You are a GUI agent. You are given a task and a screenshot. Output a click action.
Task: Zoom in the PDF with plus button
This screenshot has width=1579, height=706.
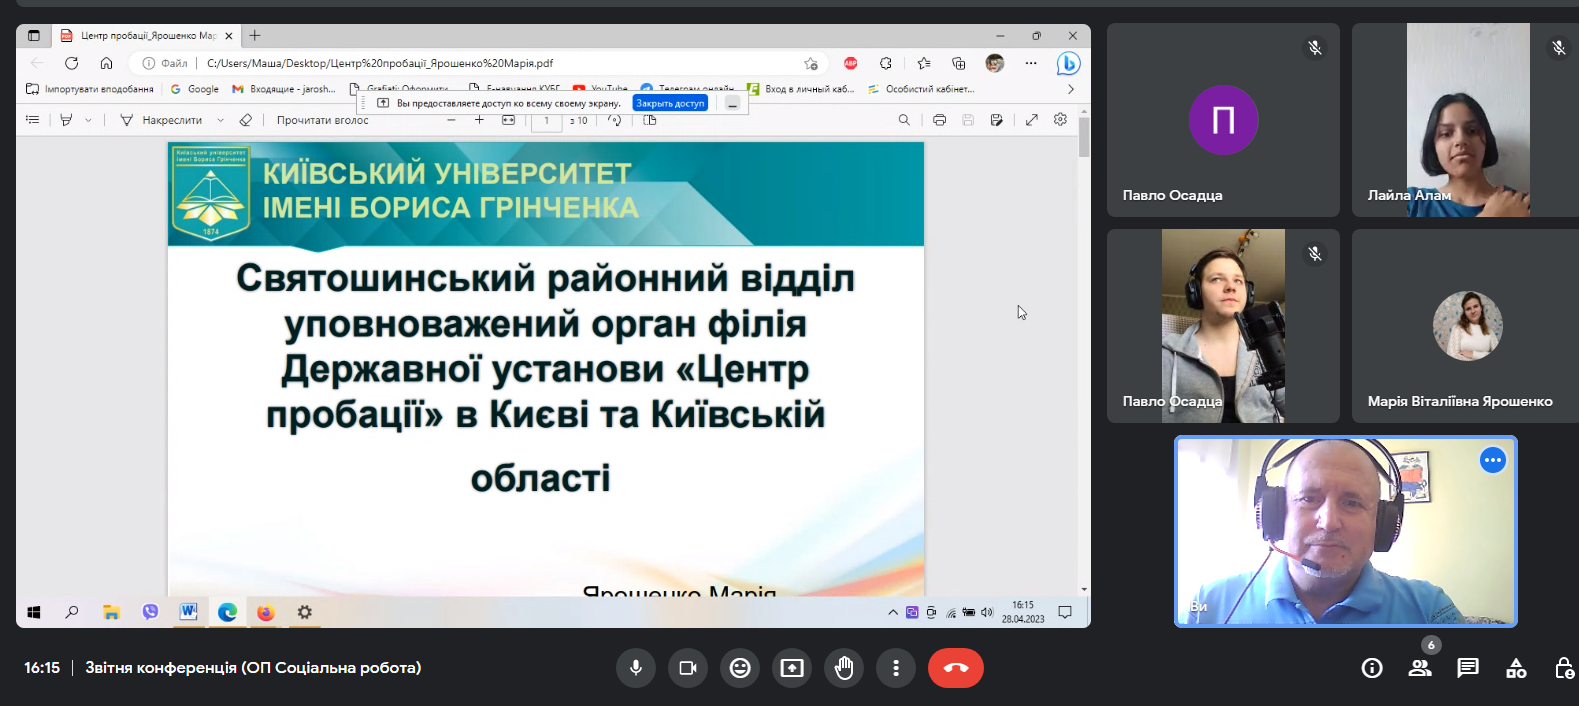coord(479,120)
